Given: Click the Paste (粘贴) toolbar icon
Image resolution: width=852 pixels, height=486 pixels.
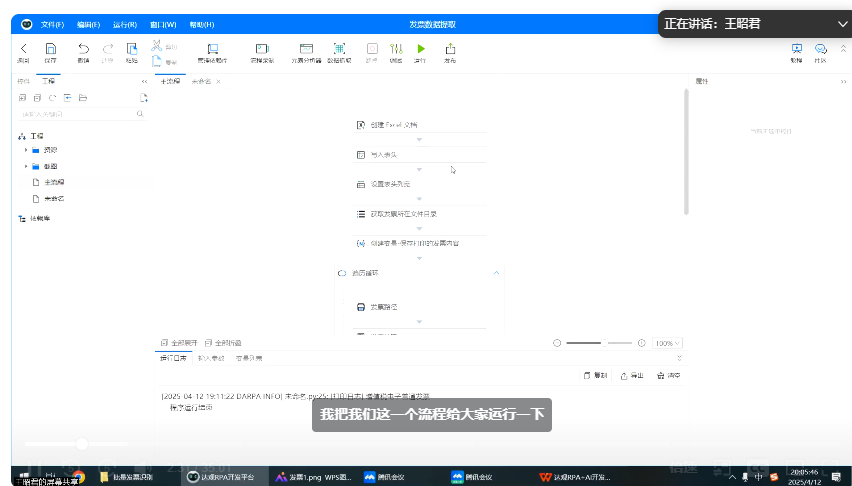Looking at the screenshot, I should click(131, 50).
